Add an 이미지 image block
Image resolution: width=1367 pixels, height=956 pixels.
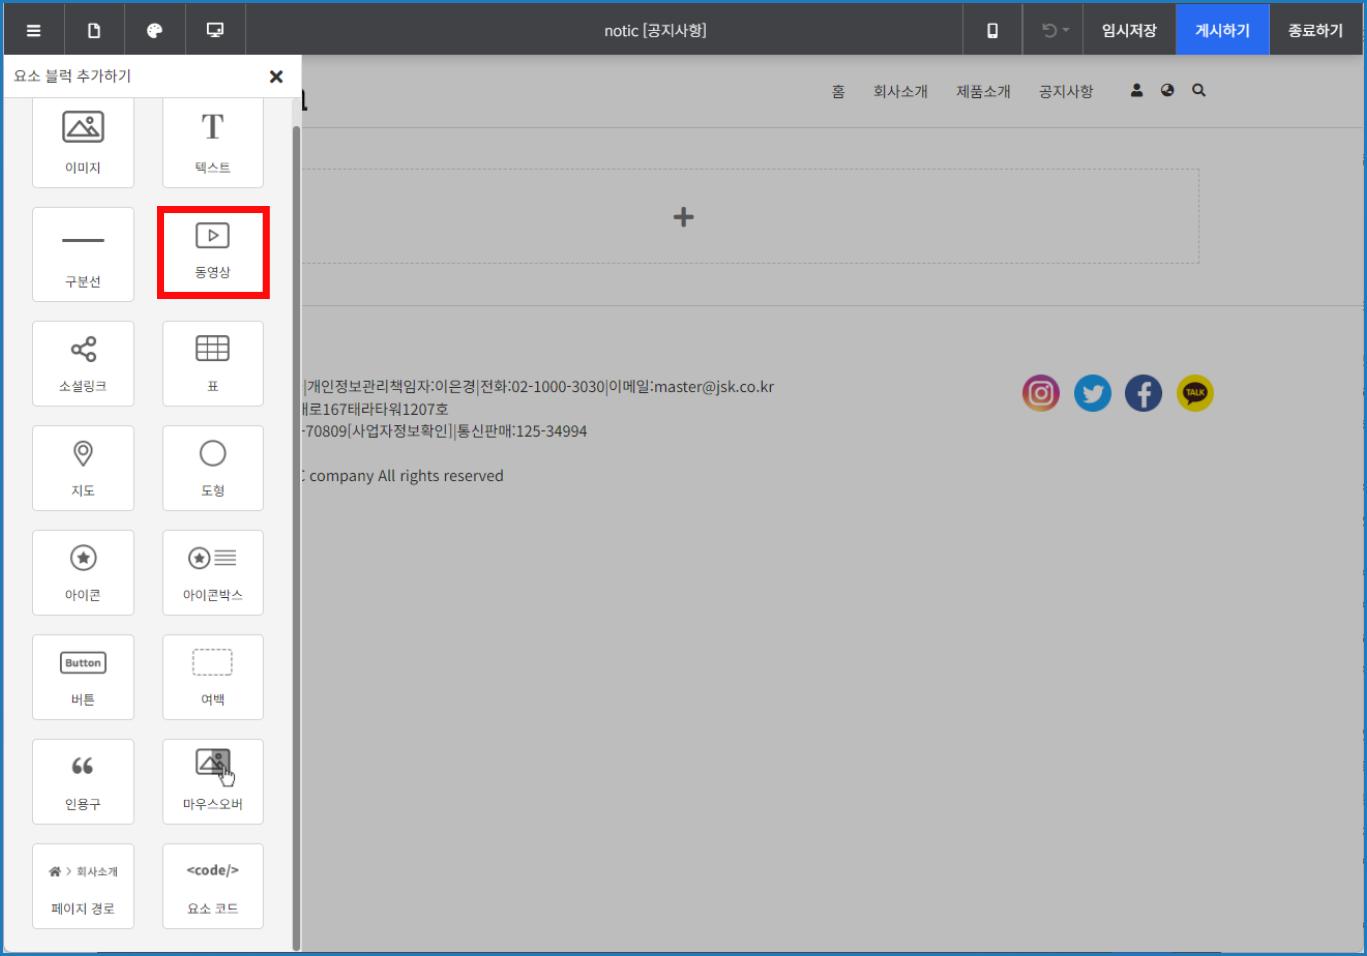coord(83,141)
